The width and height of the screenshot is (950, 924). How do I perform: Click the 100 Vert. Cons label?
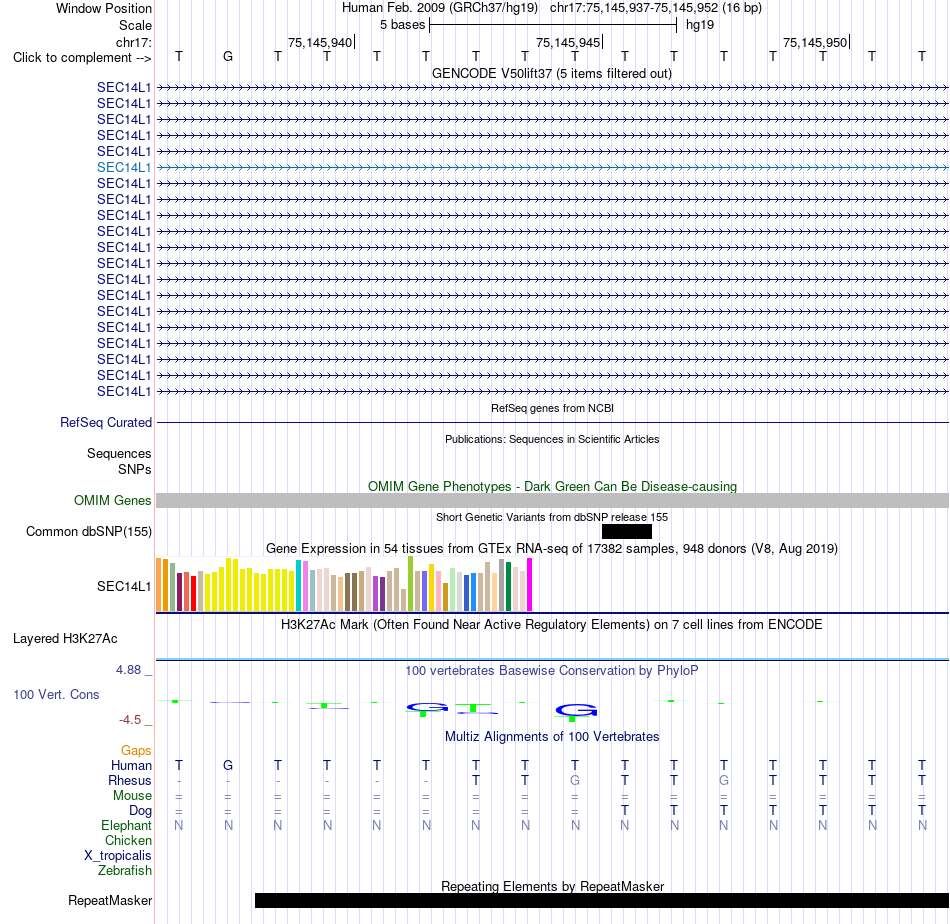[56, 694]
